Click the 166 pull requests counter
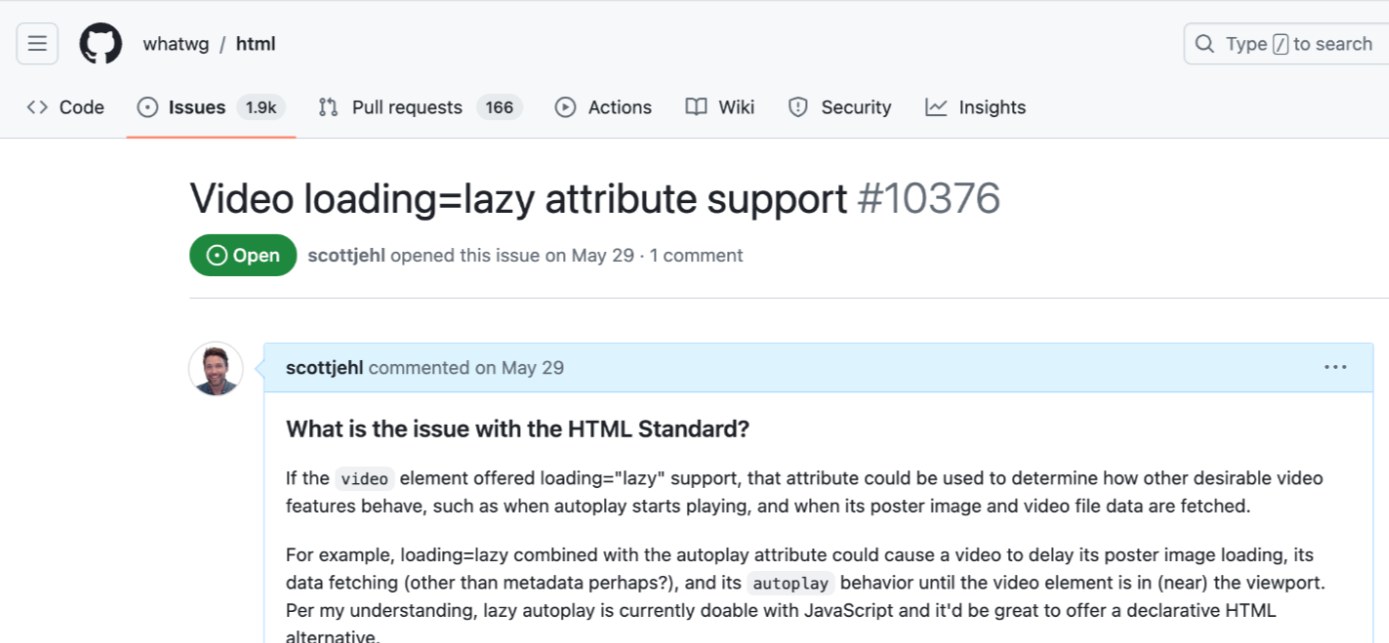Viewport: 1389px width, 643px height. [x=499, y=107]
